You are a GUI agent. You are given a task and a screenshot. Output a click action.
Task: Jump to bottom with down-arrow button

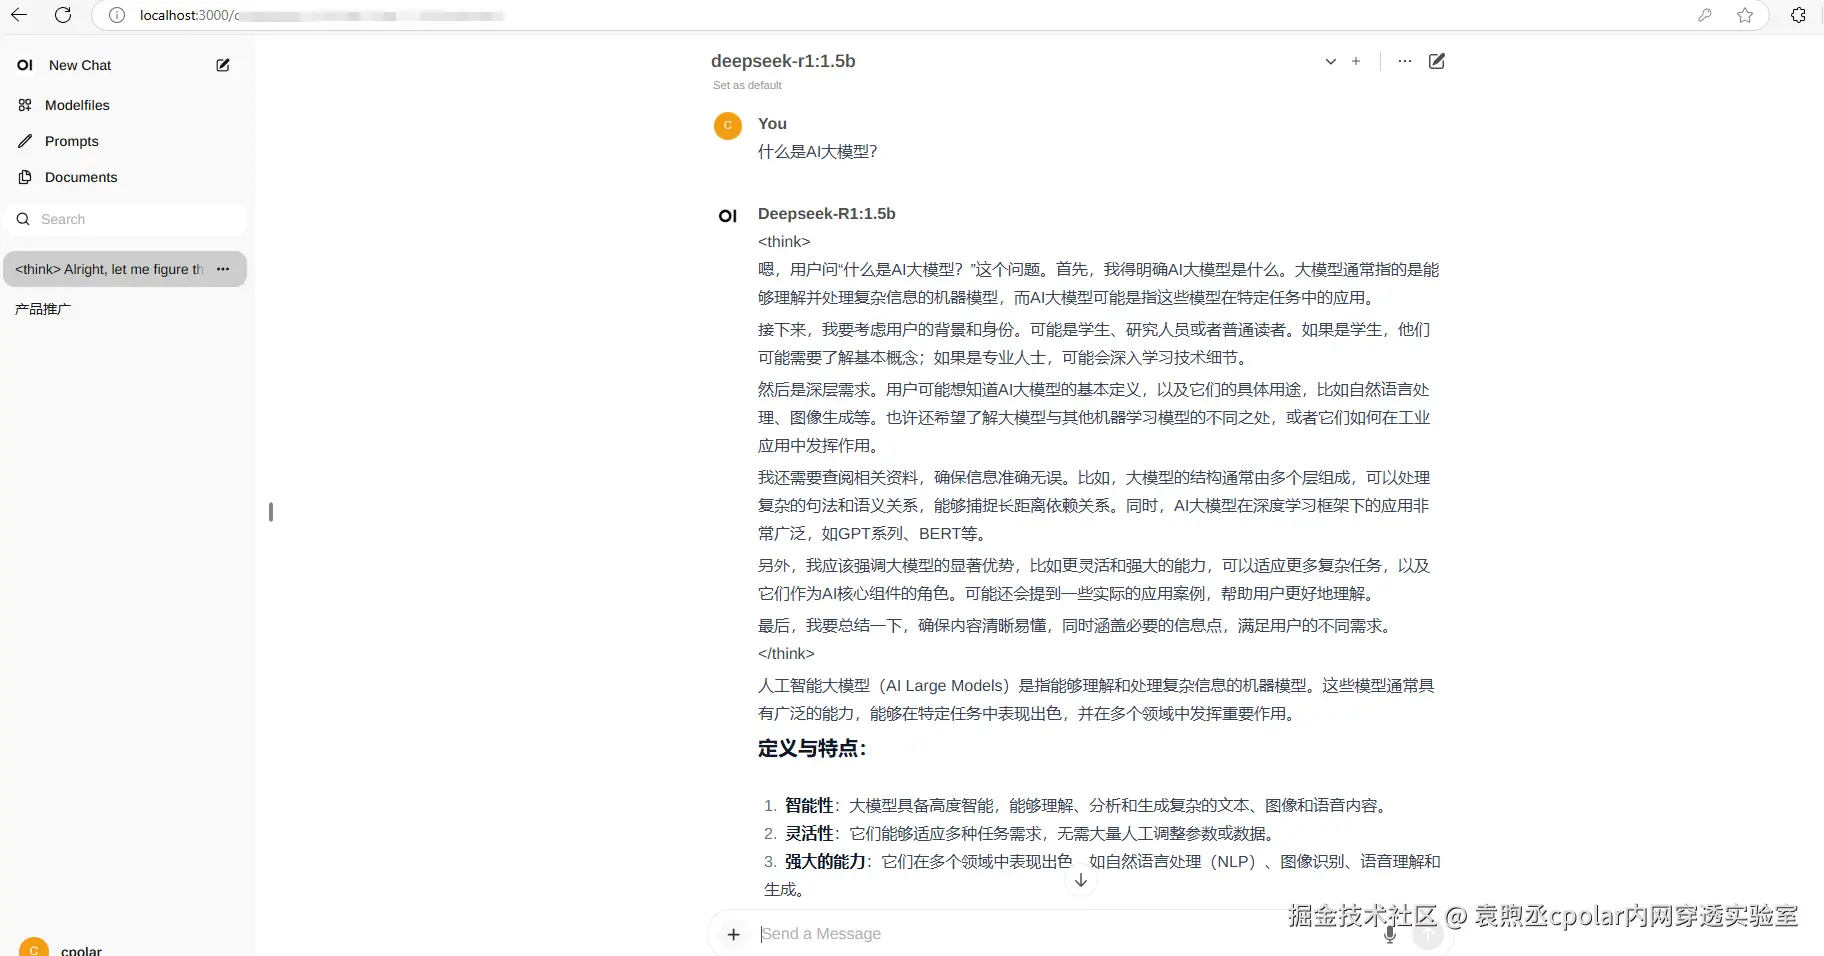[1080, 880]
